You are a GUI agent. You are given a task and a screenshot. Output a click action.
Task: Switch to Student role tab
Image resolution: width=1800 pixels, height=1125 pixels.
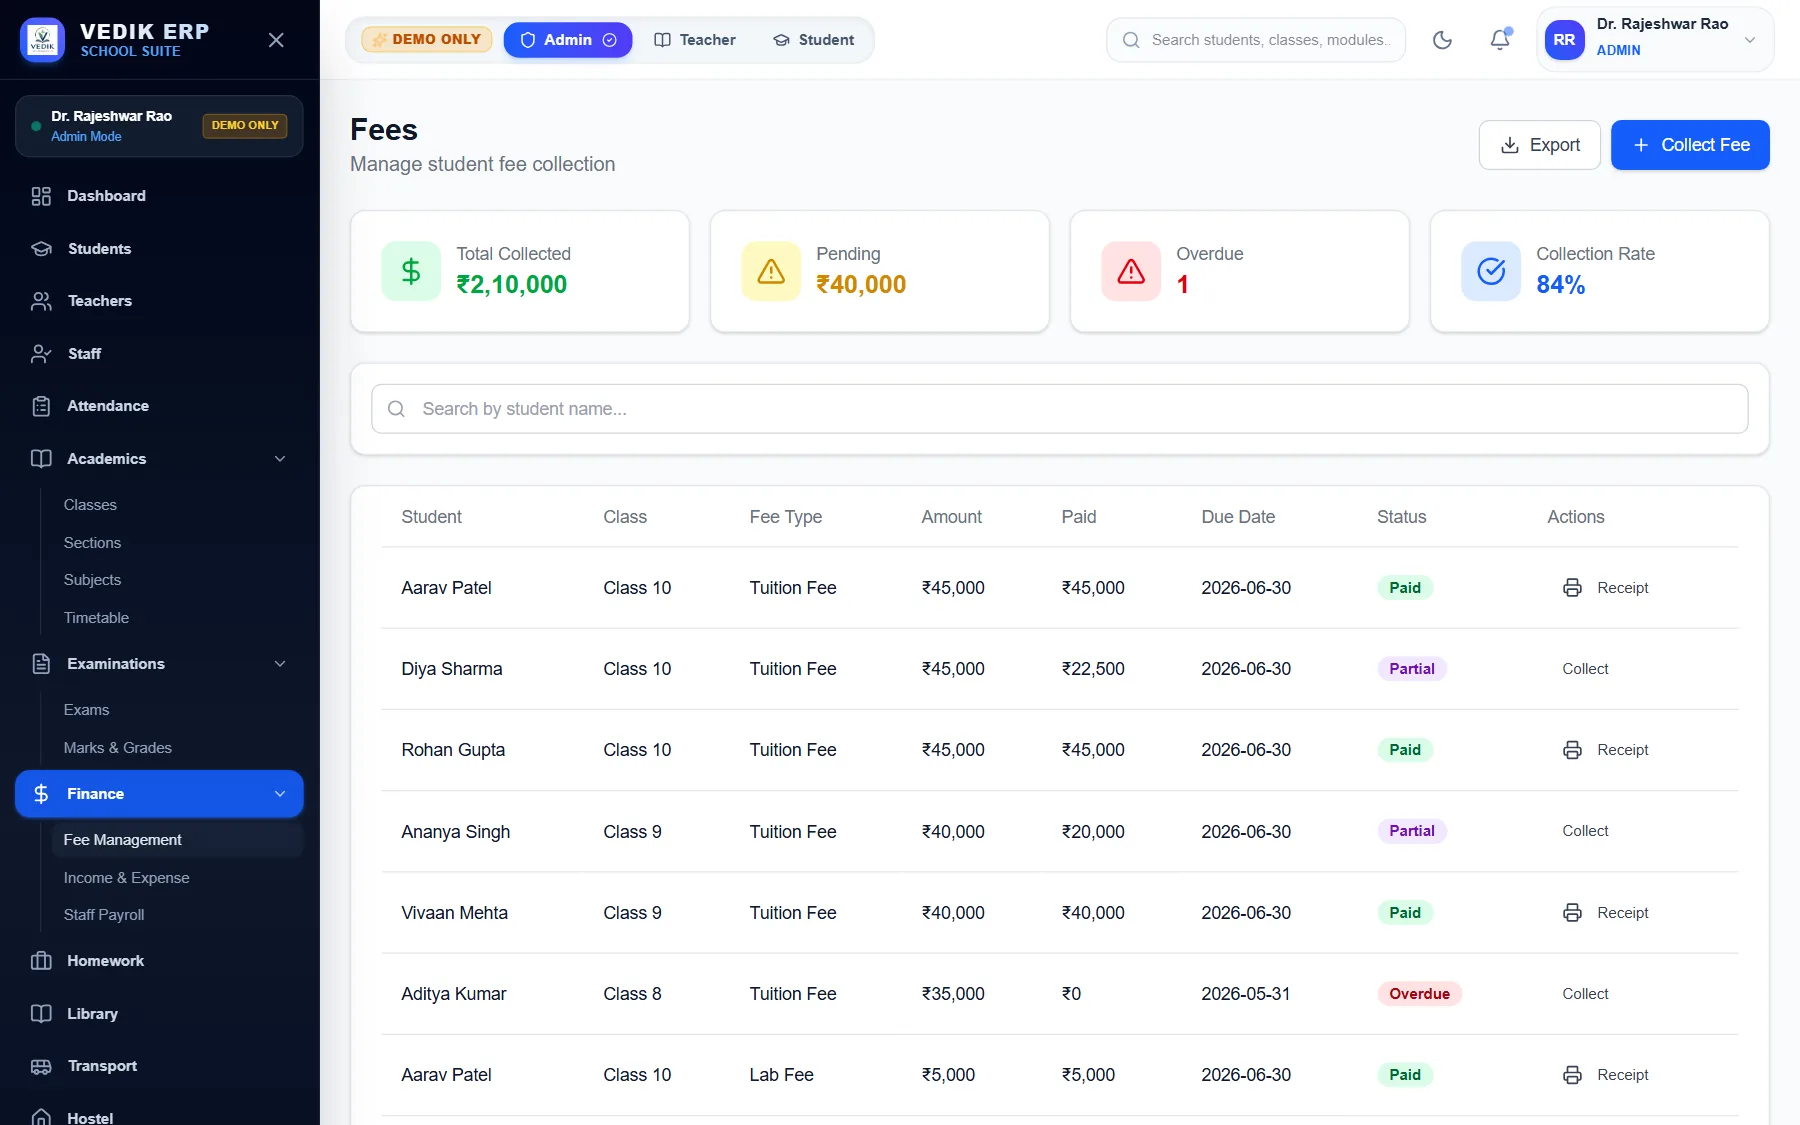(x=814, y=40)
